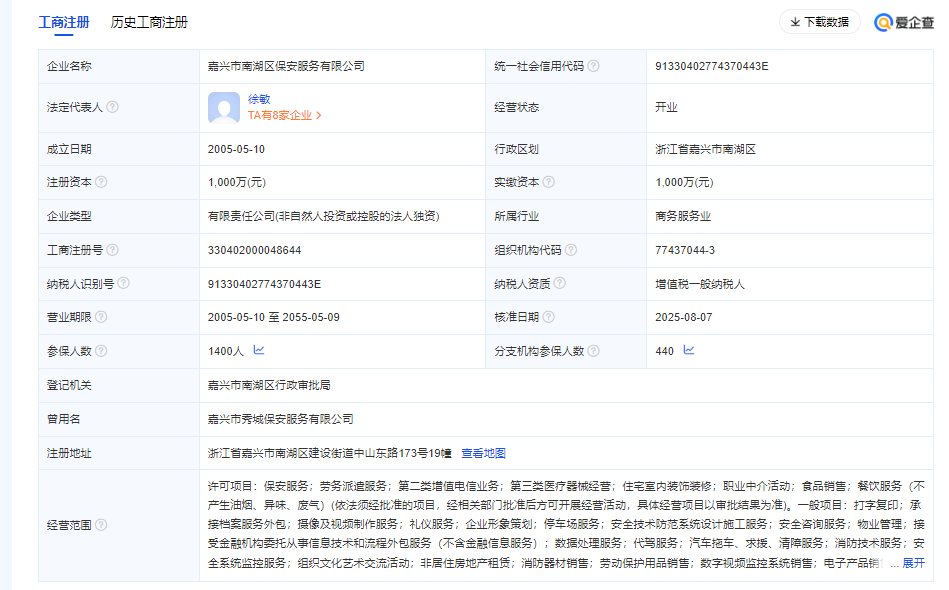Open legal representative 徐敏's profile link
Viewport: 949px width, 590px height.
coord(259,99)
